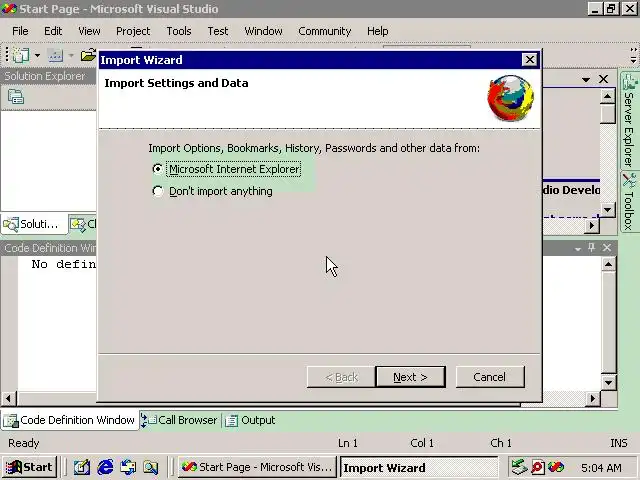The image size is (640, 480).
Task: Close the Start Page document tab
Action: point(603,79)
